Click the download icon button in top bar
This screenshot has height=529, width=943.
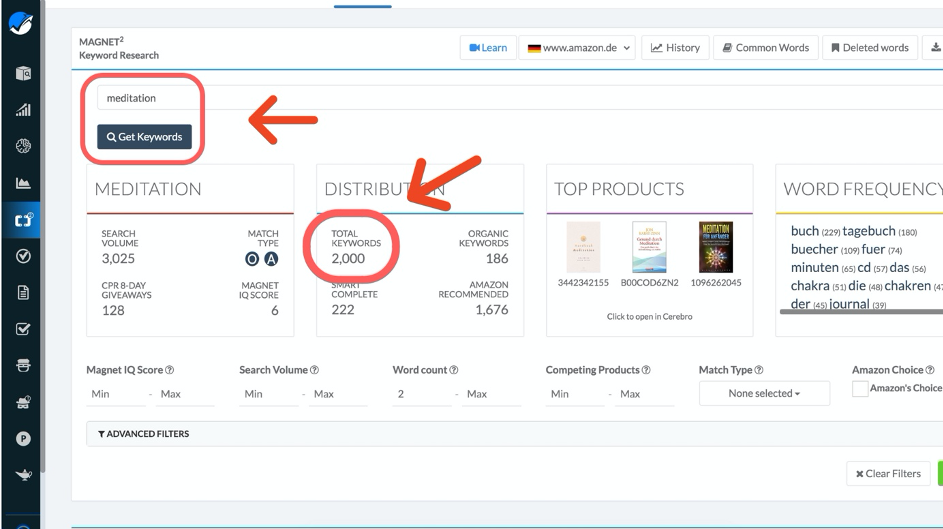point(935,47)
